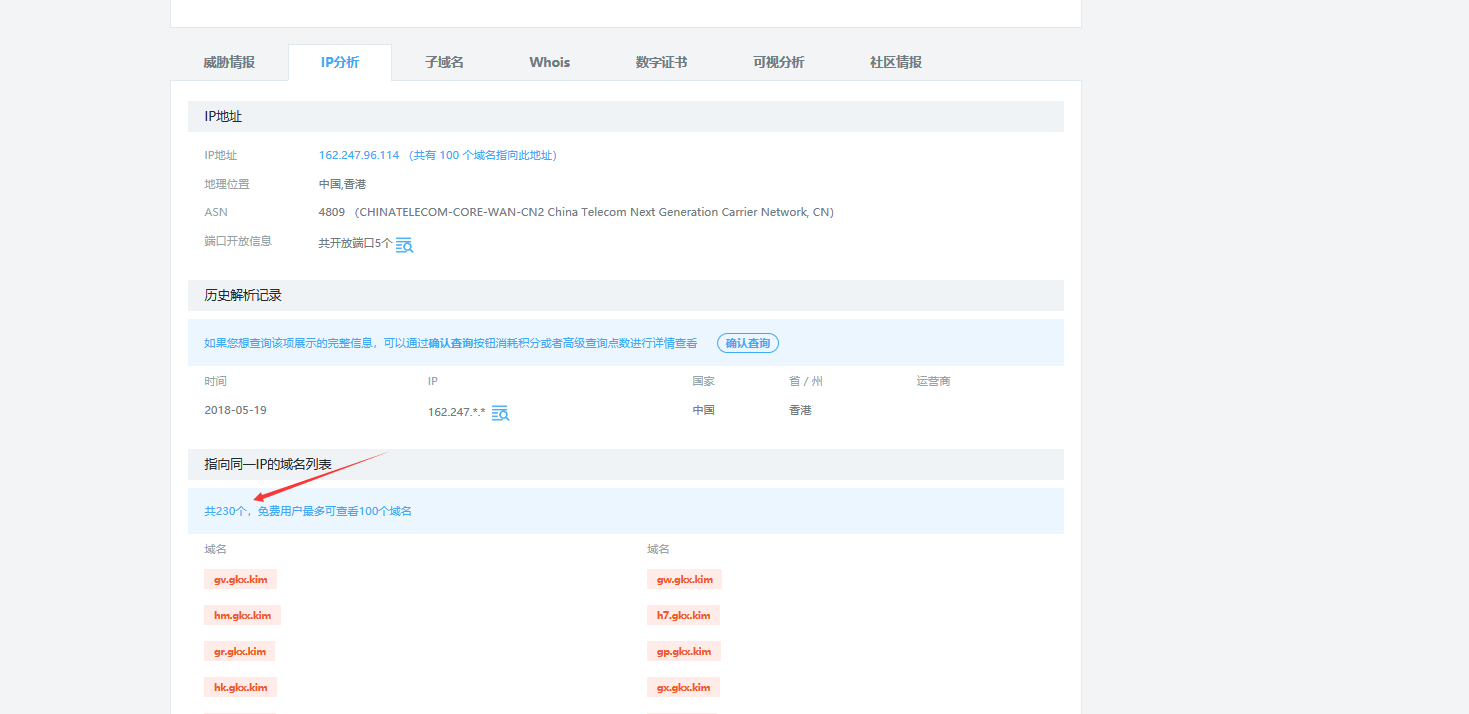Click the 省 / 州 column header
The image size is (1469, 714).
(x=806, y=381)
